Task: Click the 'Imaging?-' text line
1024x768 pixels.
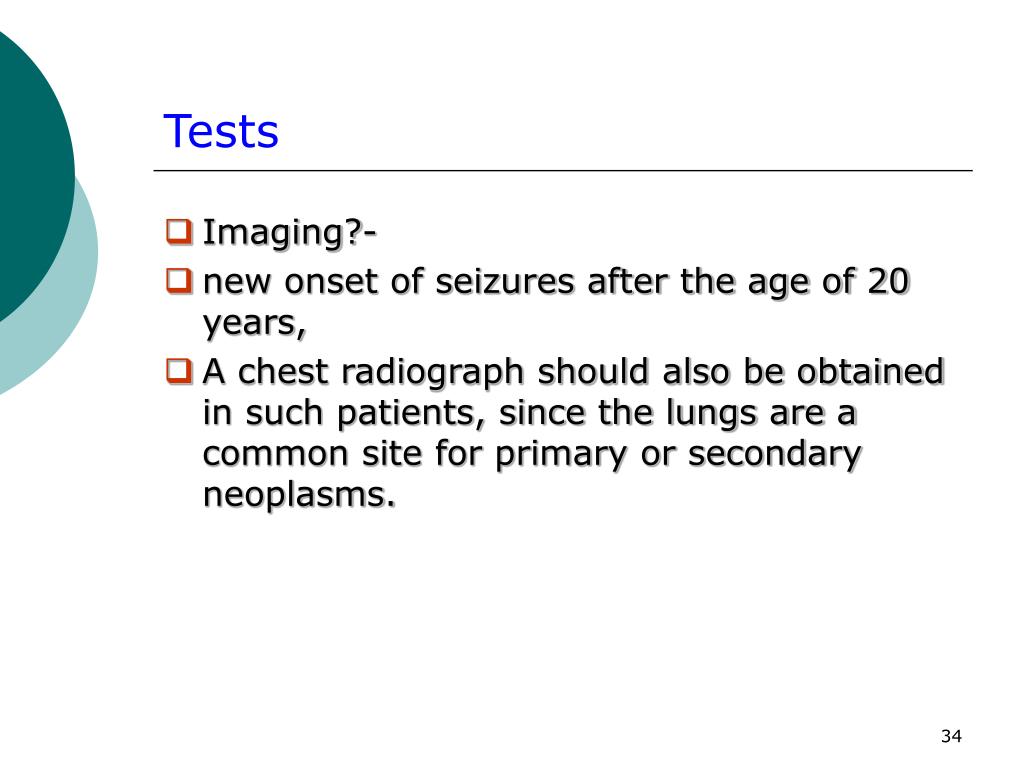Action: tap(290, 233)
